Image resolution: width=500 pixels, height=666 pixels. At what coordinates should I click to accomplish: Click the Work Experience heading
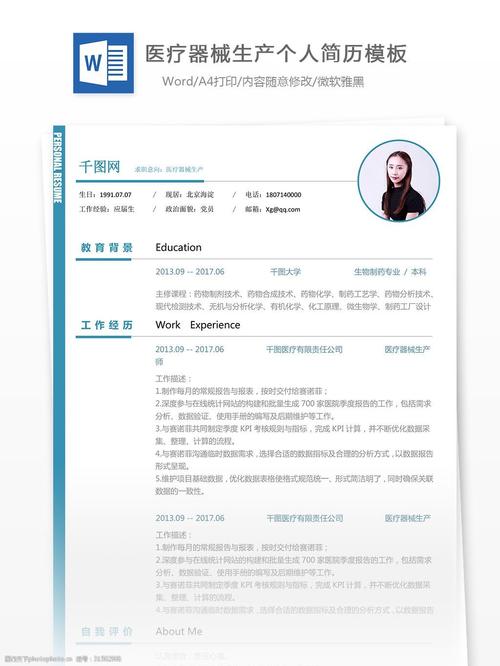click(198, 325)
